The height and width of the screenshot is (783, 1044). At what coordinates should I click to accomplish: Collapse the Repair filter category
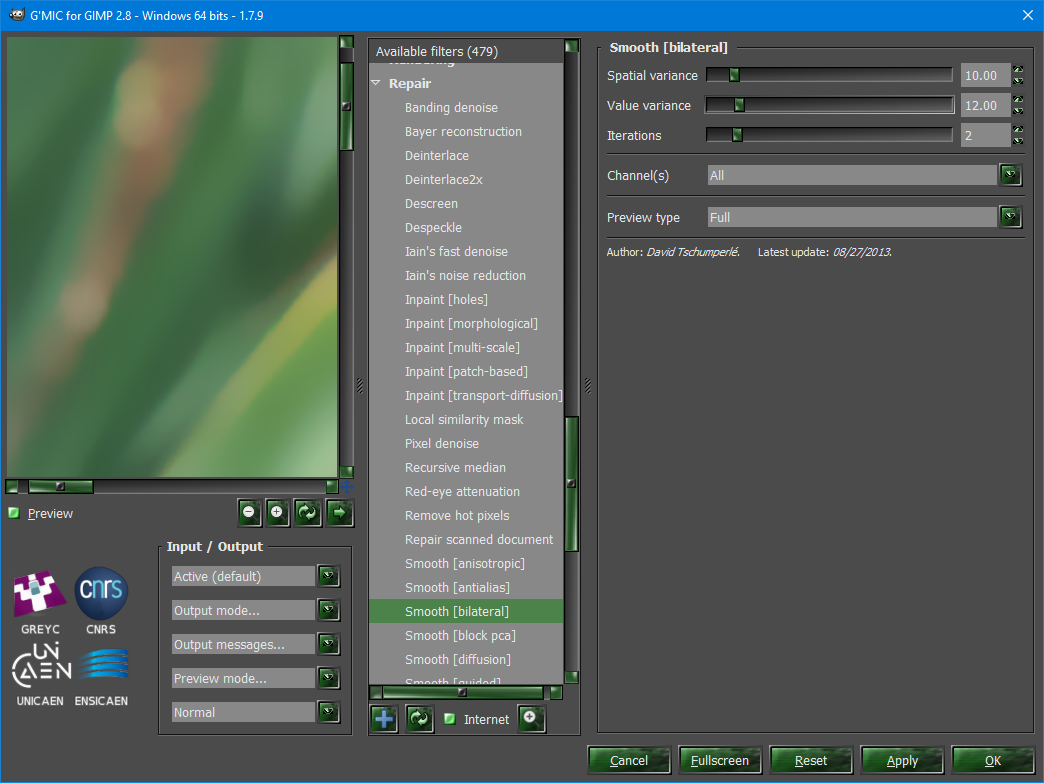[376, 83]
